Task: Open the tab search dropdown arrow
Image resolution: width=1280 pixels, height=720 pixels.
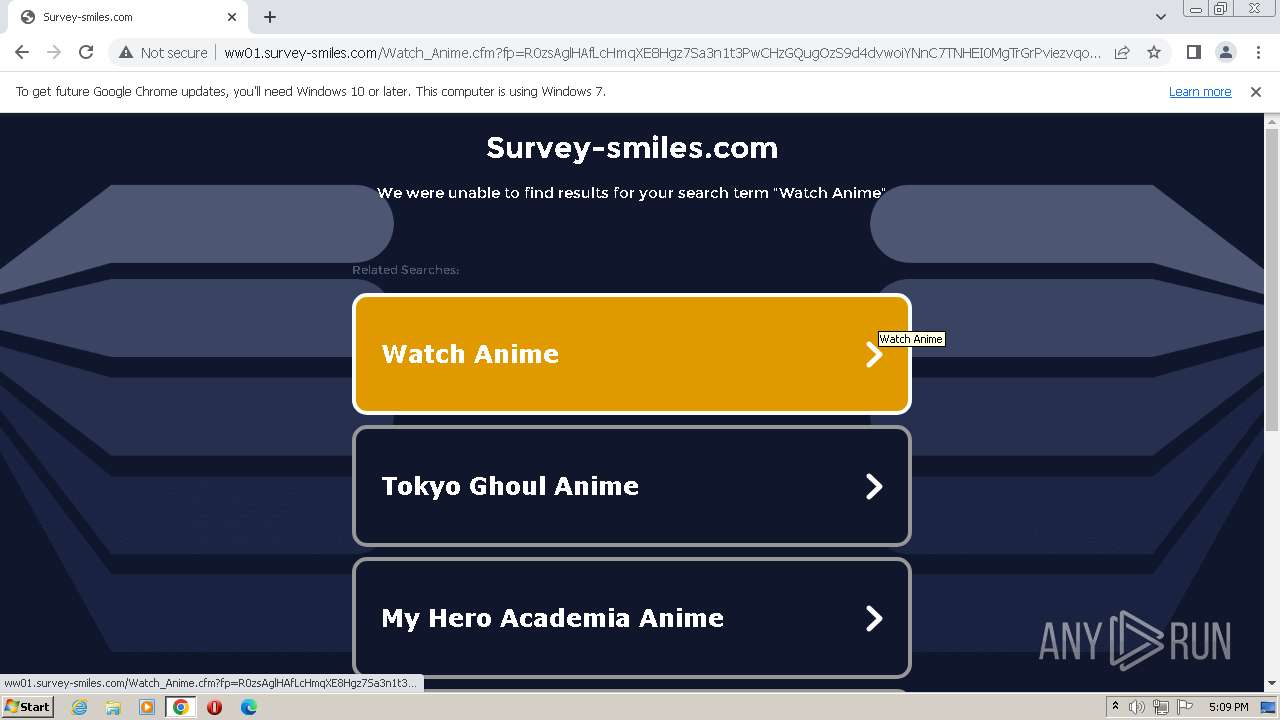Action: pyautogui.click(x=1161, y=17)
